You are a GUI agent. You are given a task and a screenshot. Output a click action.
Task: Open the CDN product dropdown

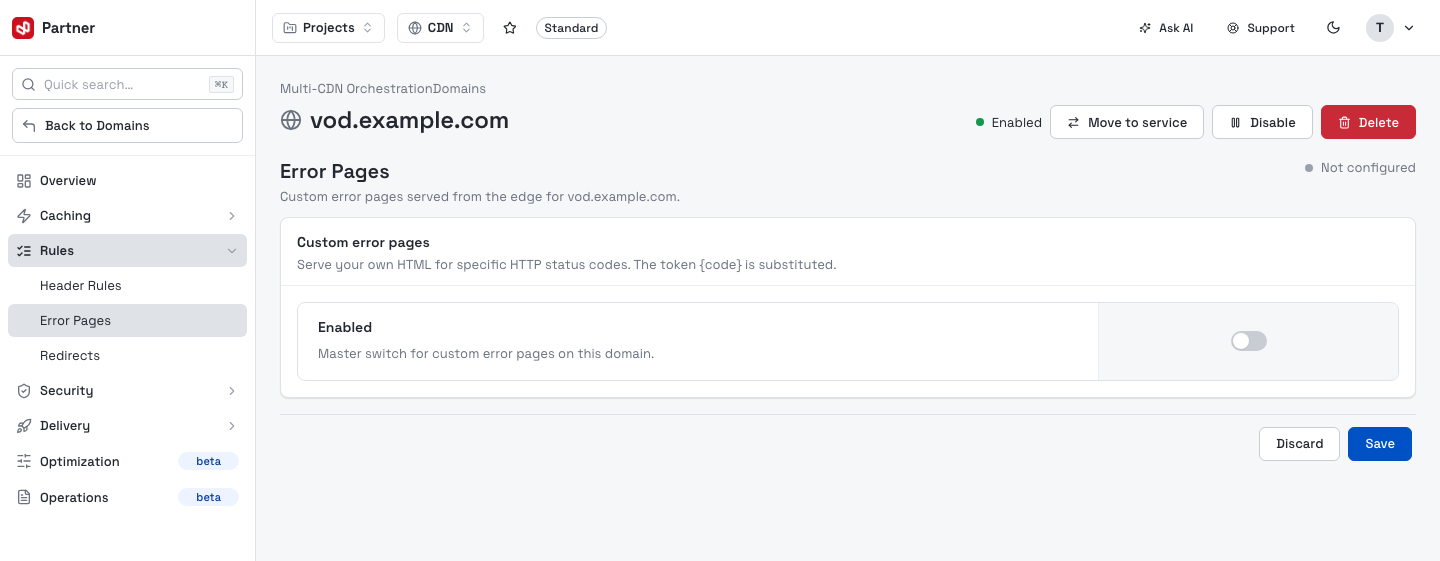click(x=440, y=28)
